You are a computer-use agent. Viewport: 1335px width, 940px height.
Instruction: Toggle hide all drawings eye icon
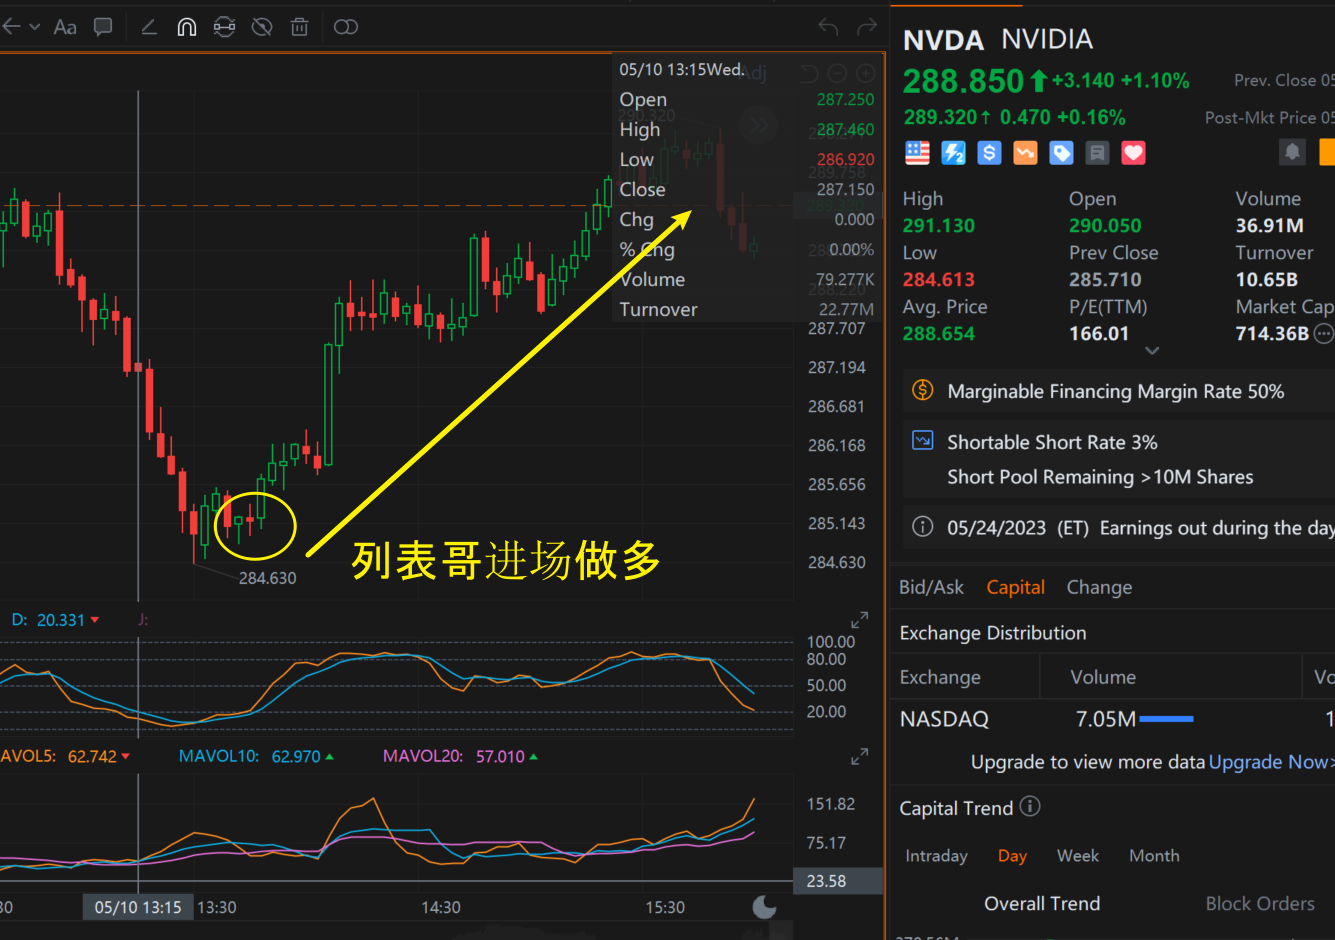262,27
